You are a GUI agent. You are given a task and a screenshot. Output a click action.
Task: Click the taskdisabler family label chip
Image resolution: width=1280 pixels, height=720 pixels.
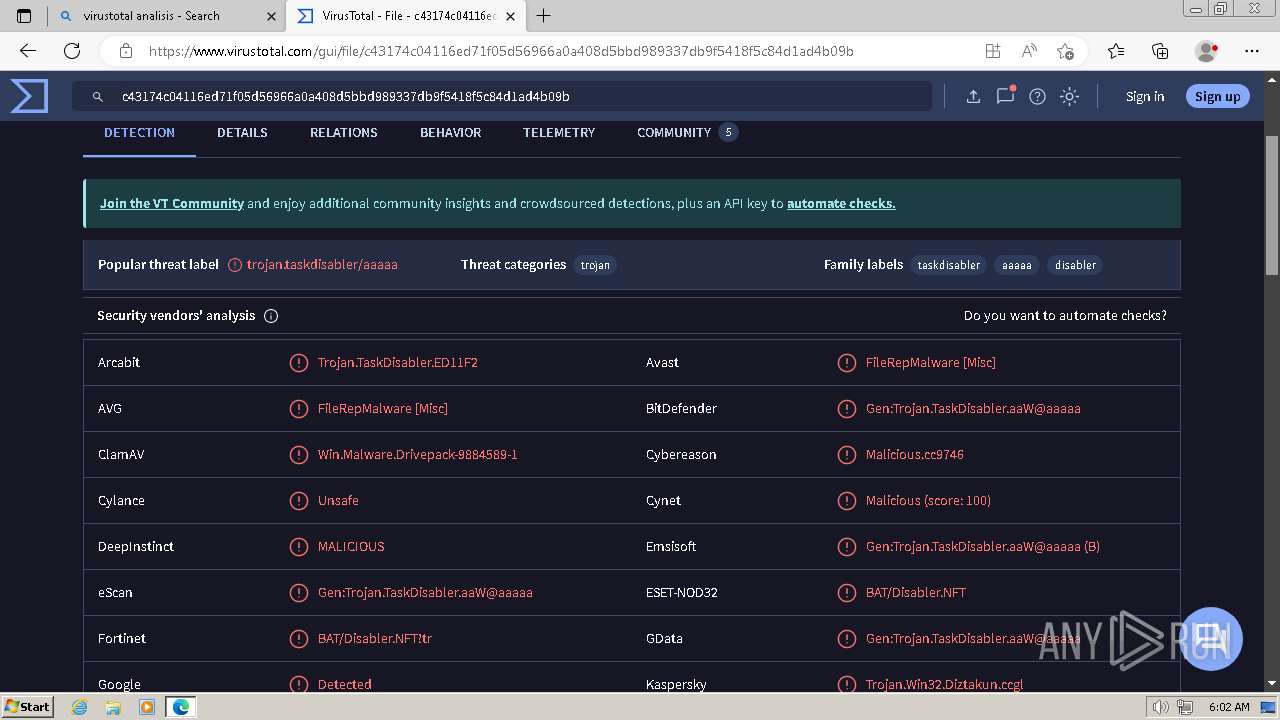coord(949,265)
